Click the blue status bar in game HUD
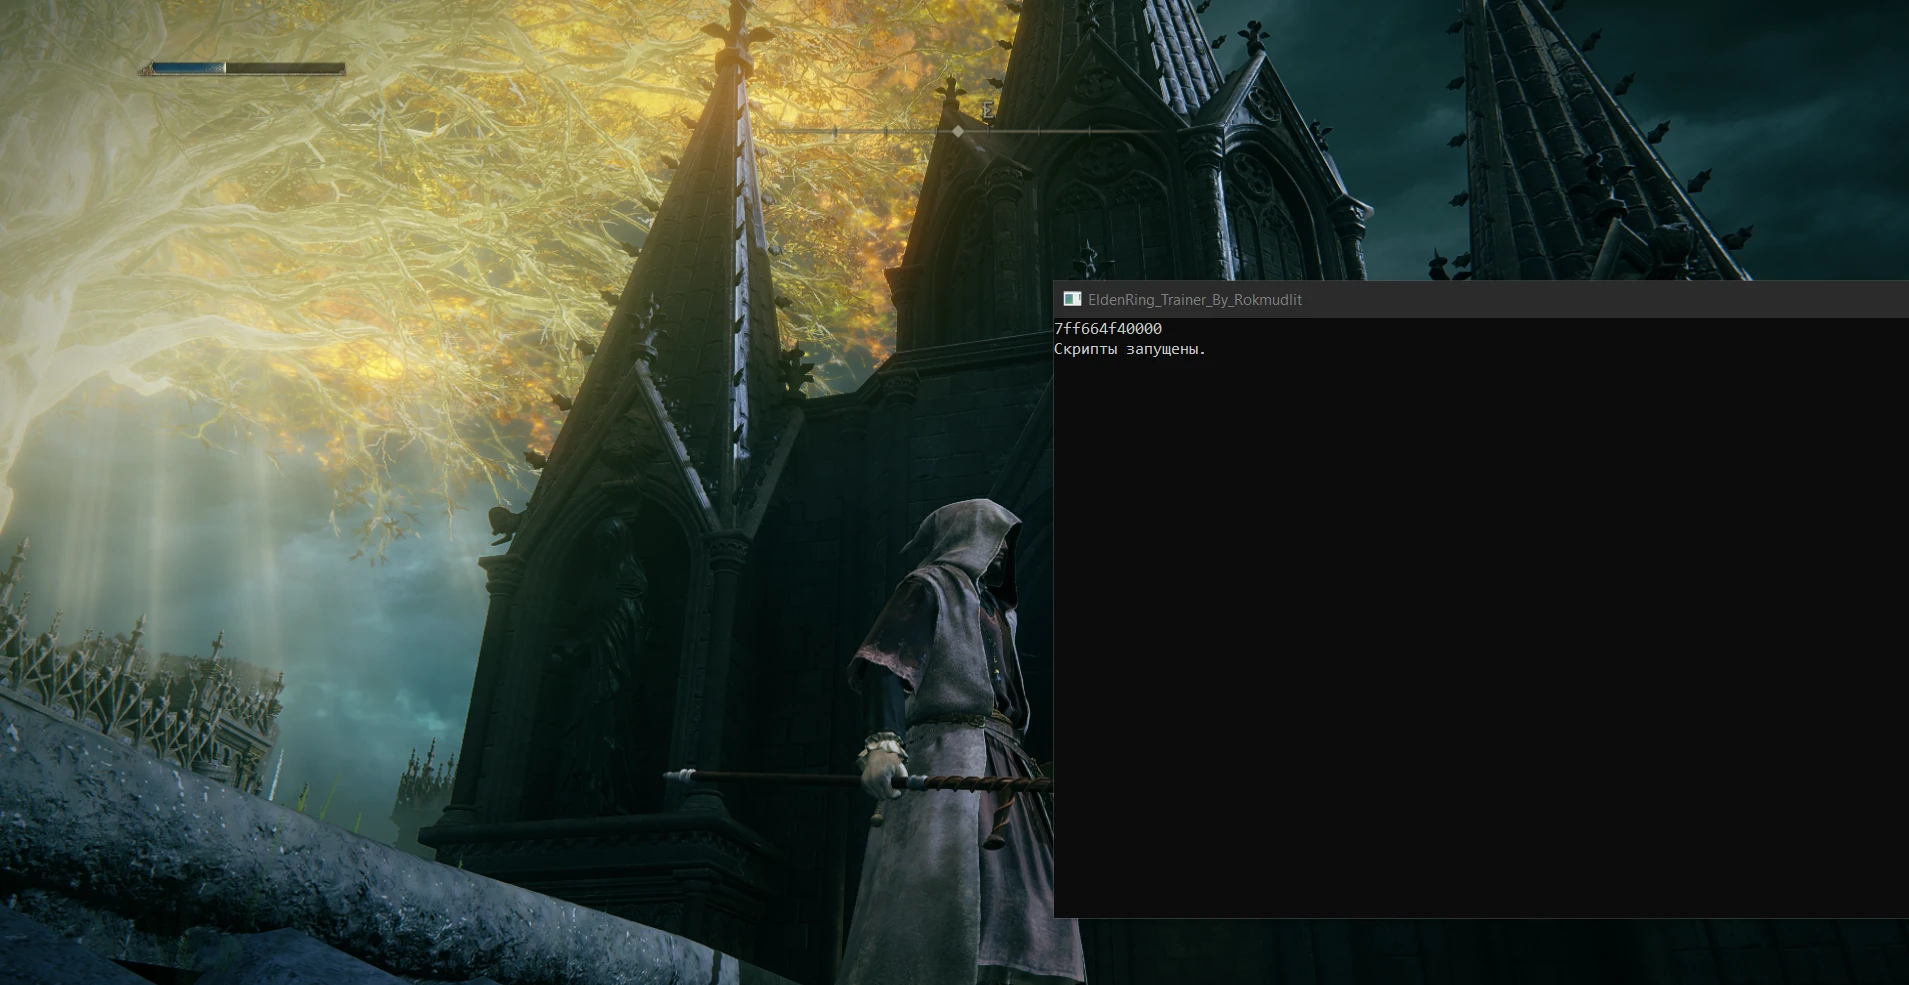The image size is (1909, 985). click(x=242, y=69)
